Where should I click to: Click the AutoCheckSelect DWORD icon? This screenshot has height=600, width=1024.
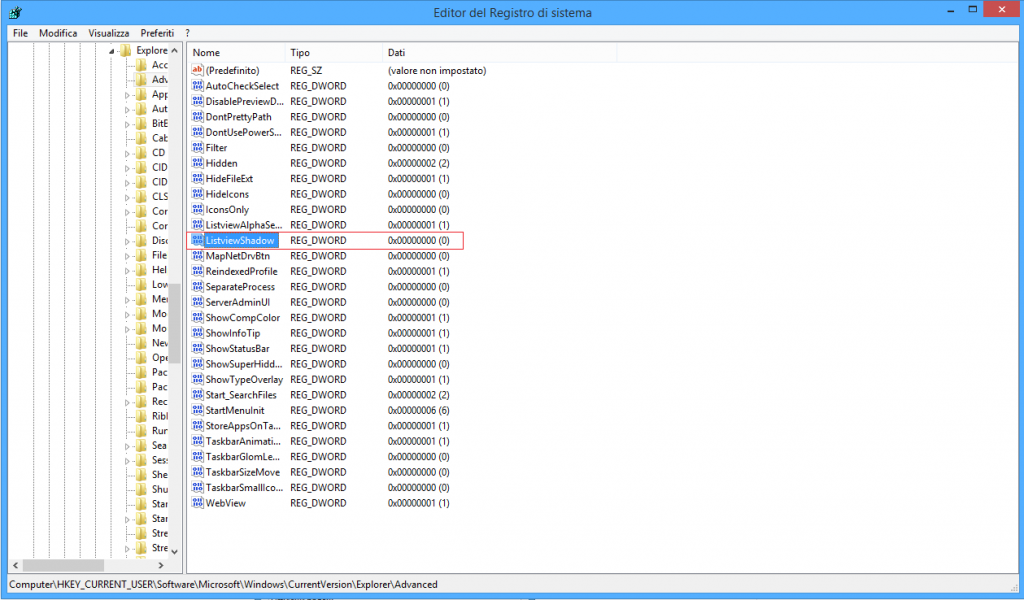[197, 86]
